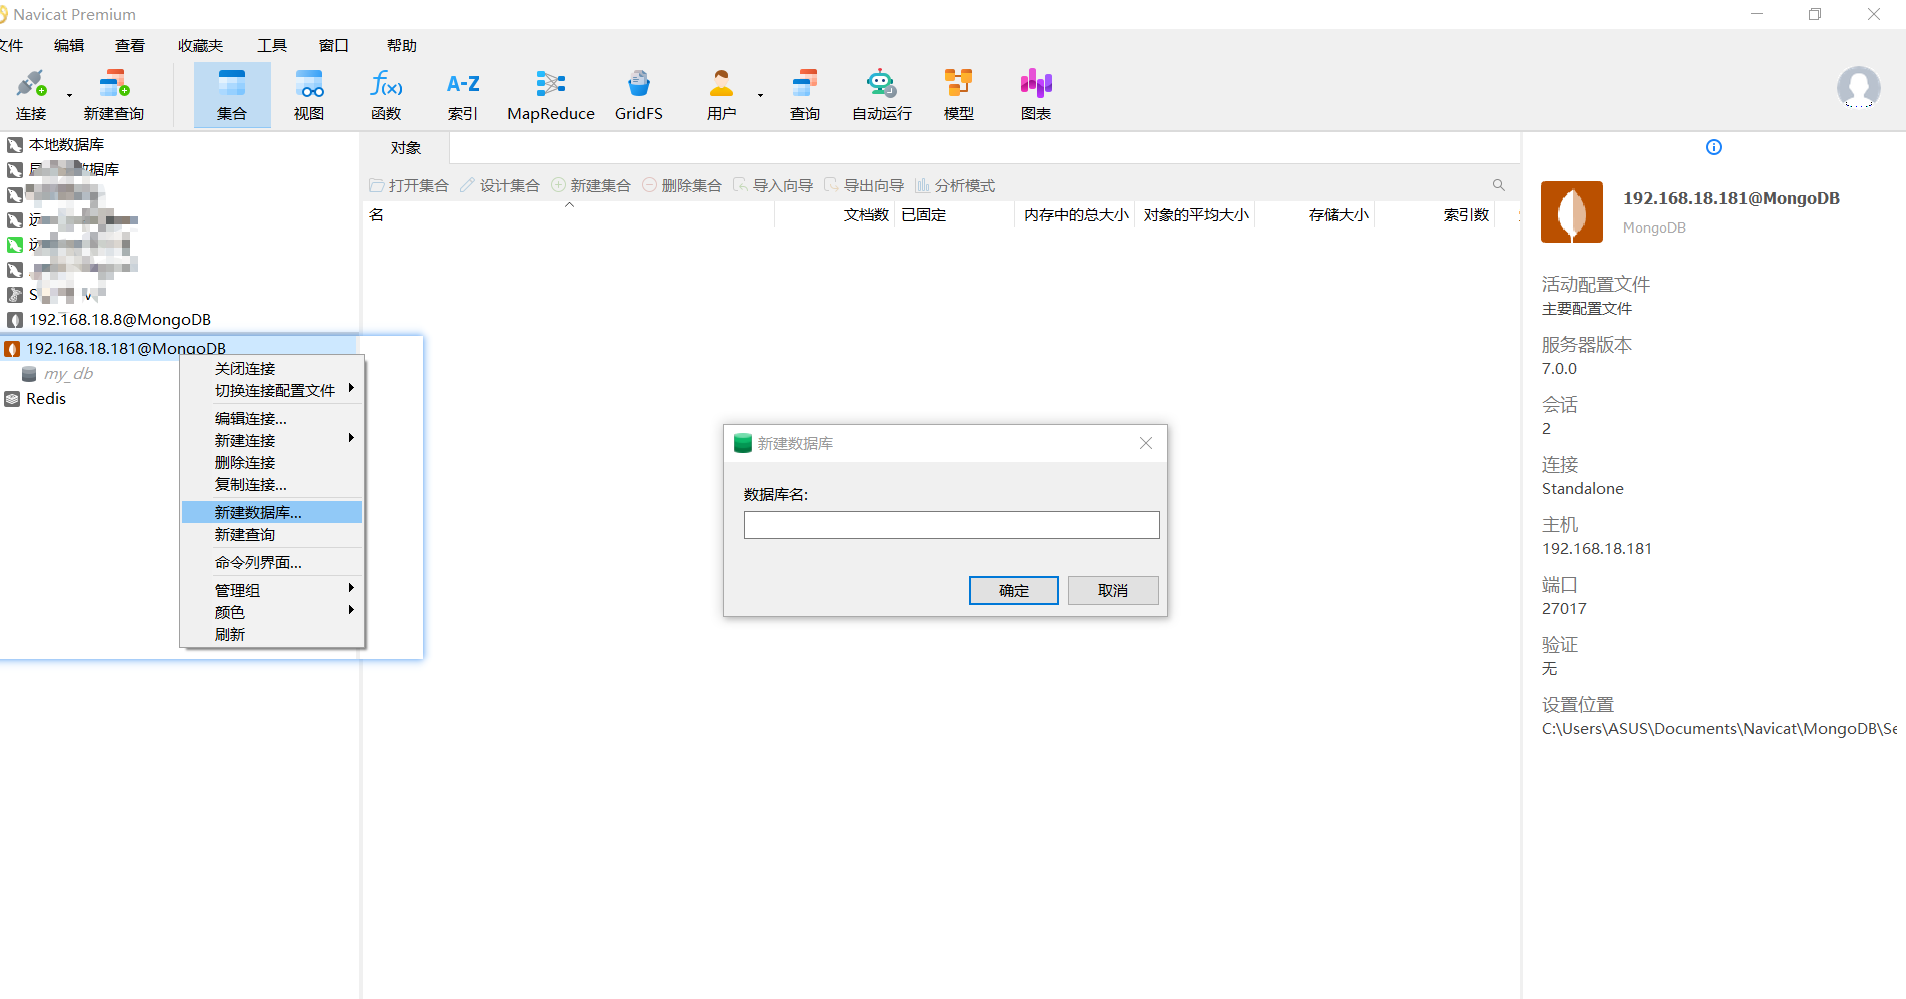This screenshot has height=999, width=1906.
Task: Click Open Collection (打开集合) button
Action: click(x=409, y=185)
